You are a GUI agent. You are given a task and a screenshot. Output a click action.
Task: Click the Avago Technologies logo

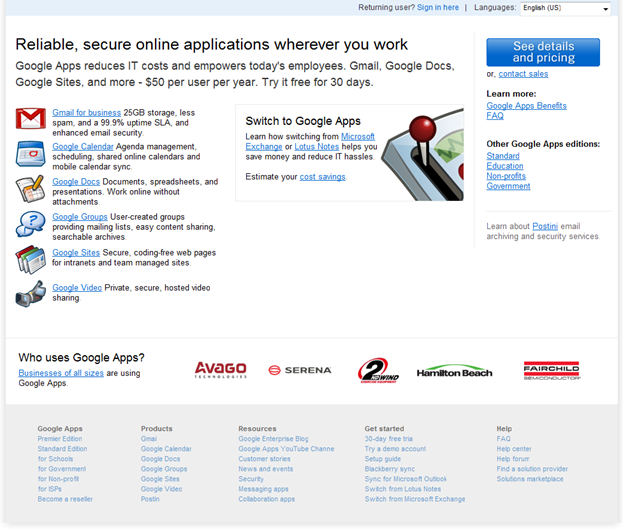[221, 370]
